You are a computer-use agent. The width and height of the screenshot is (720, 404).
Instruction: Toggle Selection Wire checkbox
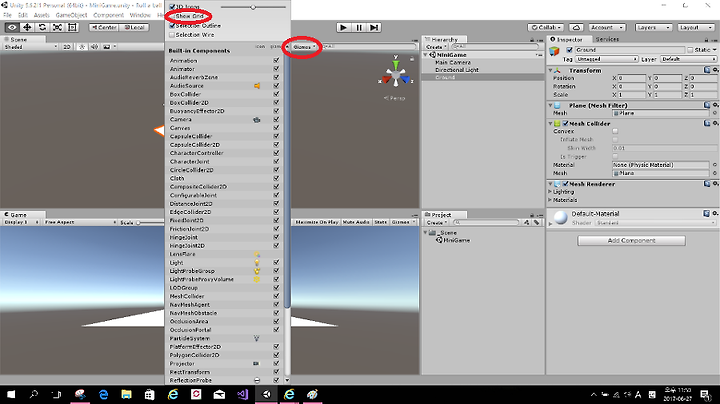(172, 35)
